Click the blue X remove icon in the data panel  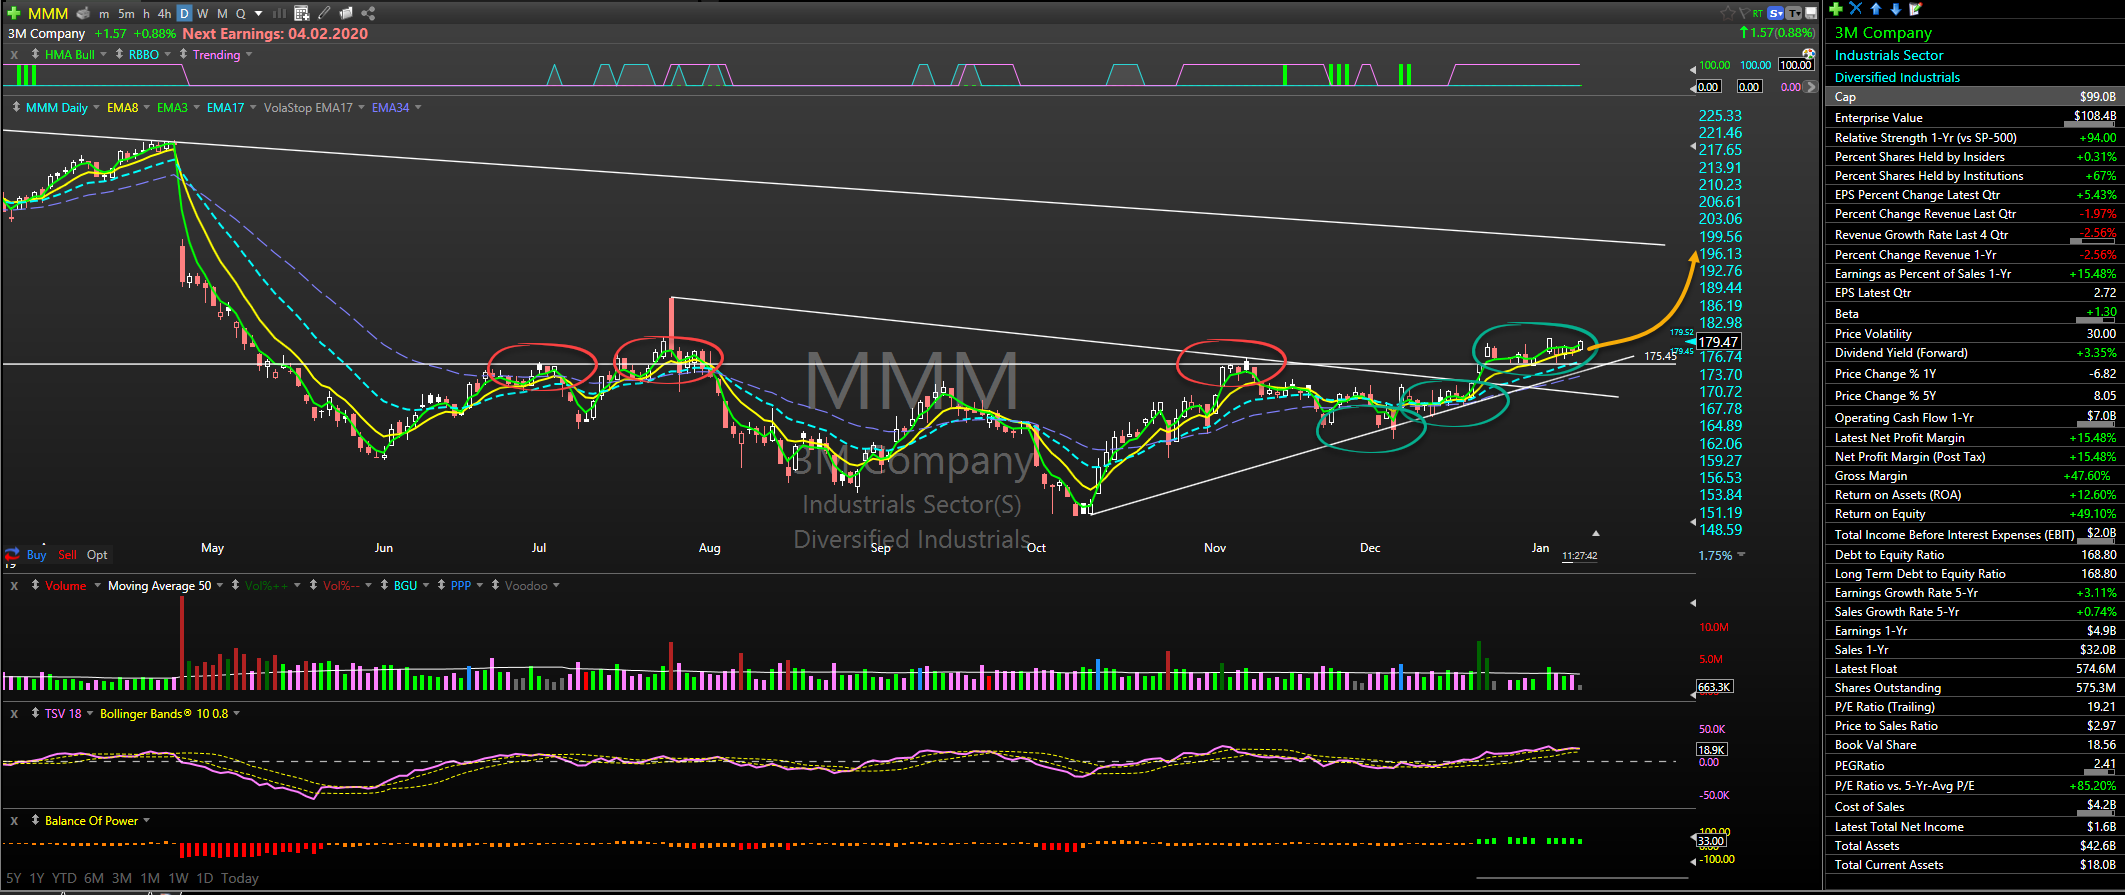pos(1856,8)
